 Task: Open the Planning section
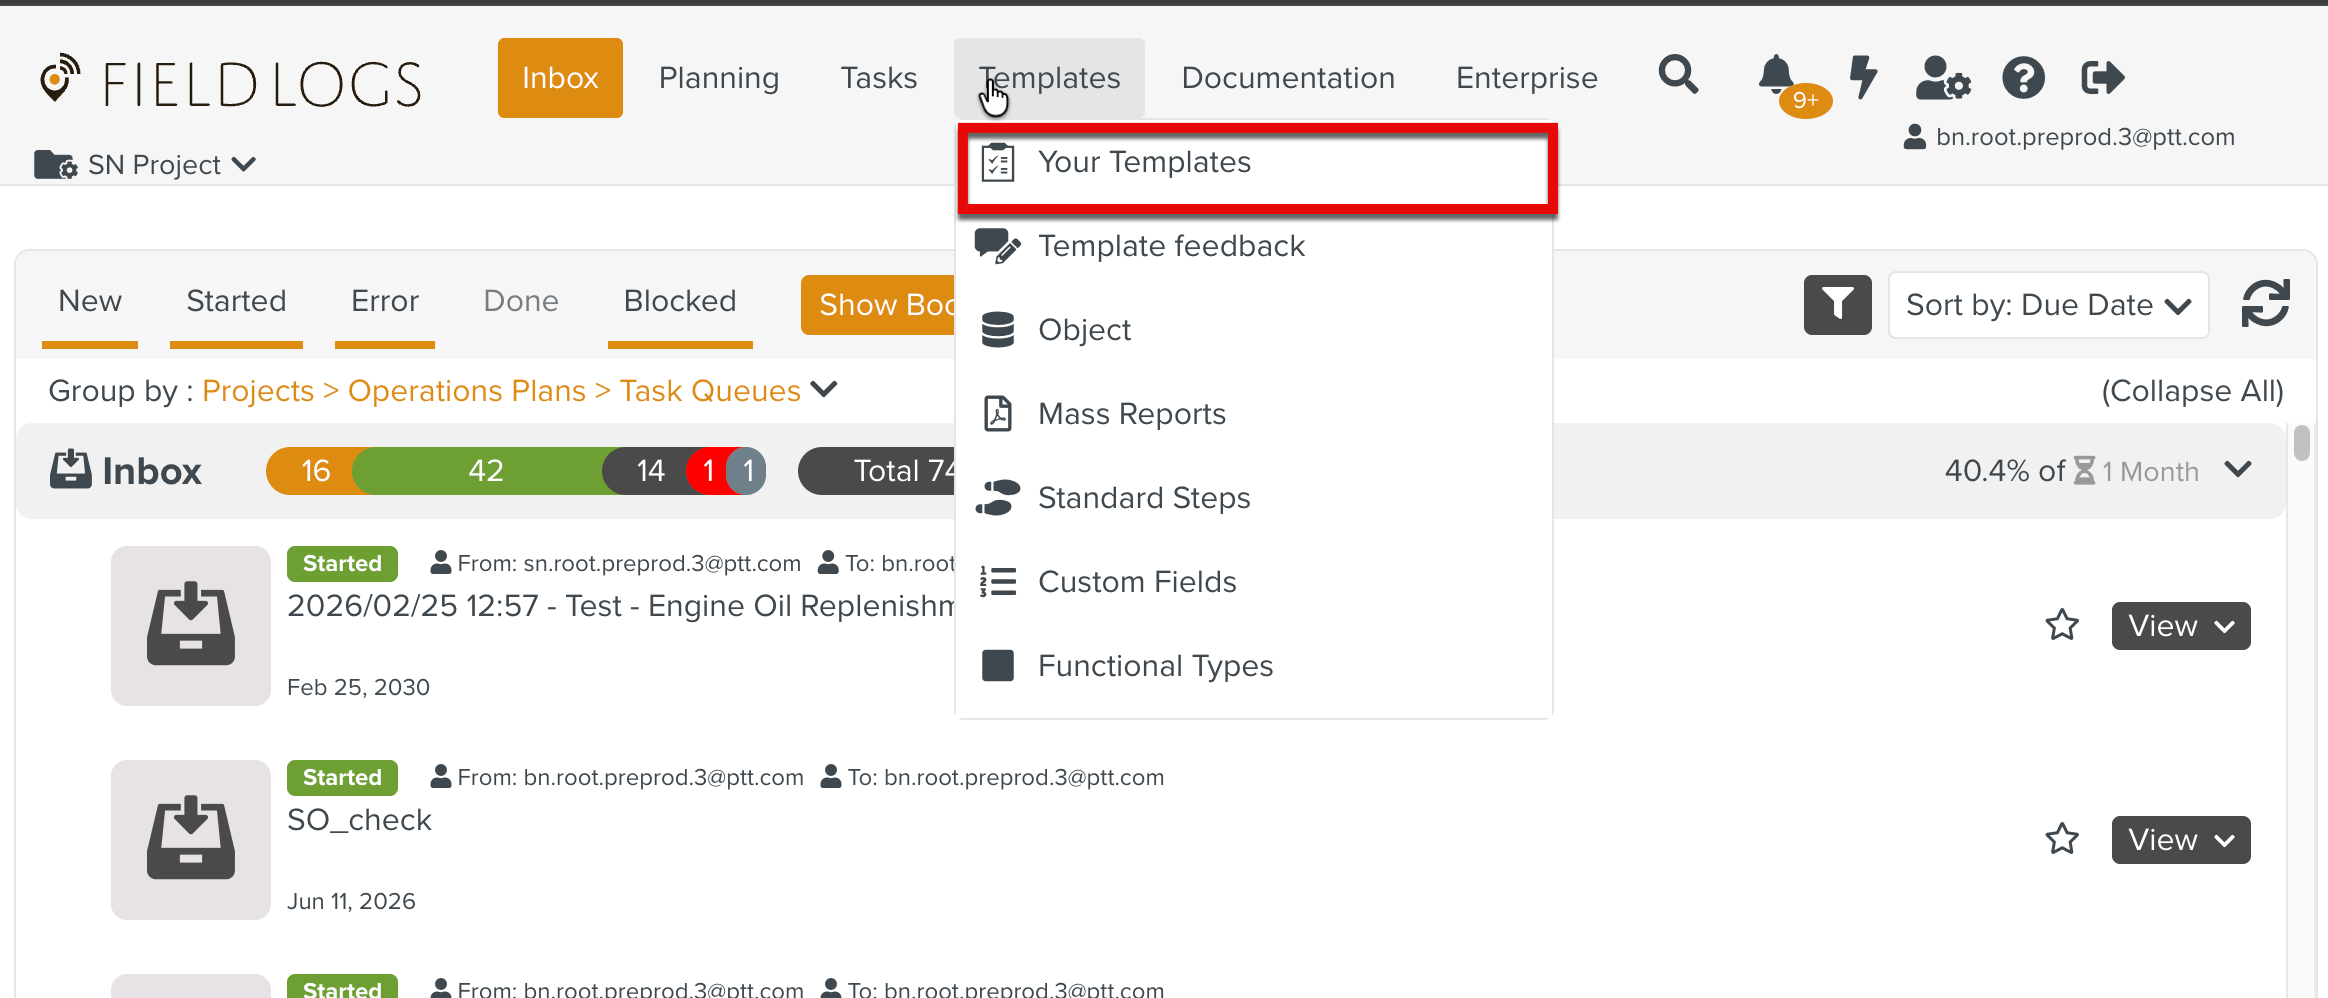[719, 78]
